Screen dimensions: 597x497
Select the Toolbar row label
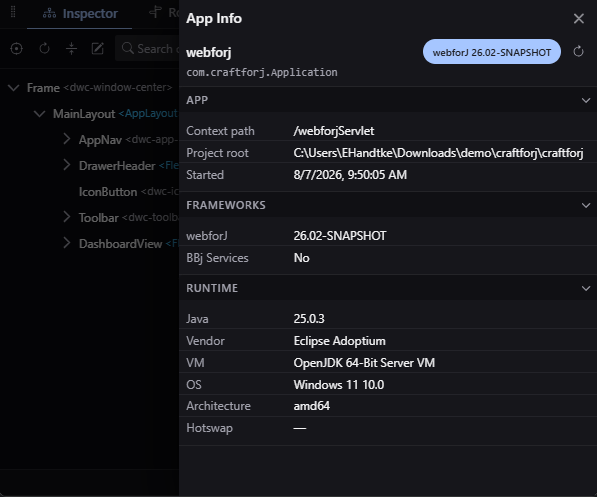tap(99, 217)
